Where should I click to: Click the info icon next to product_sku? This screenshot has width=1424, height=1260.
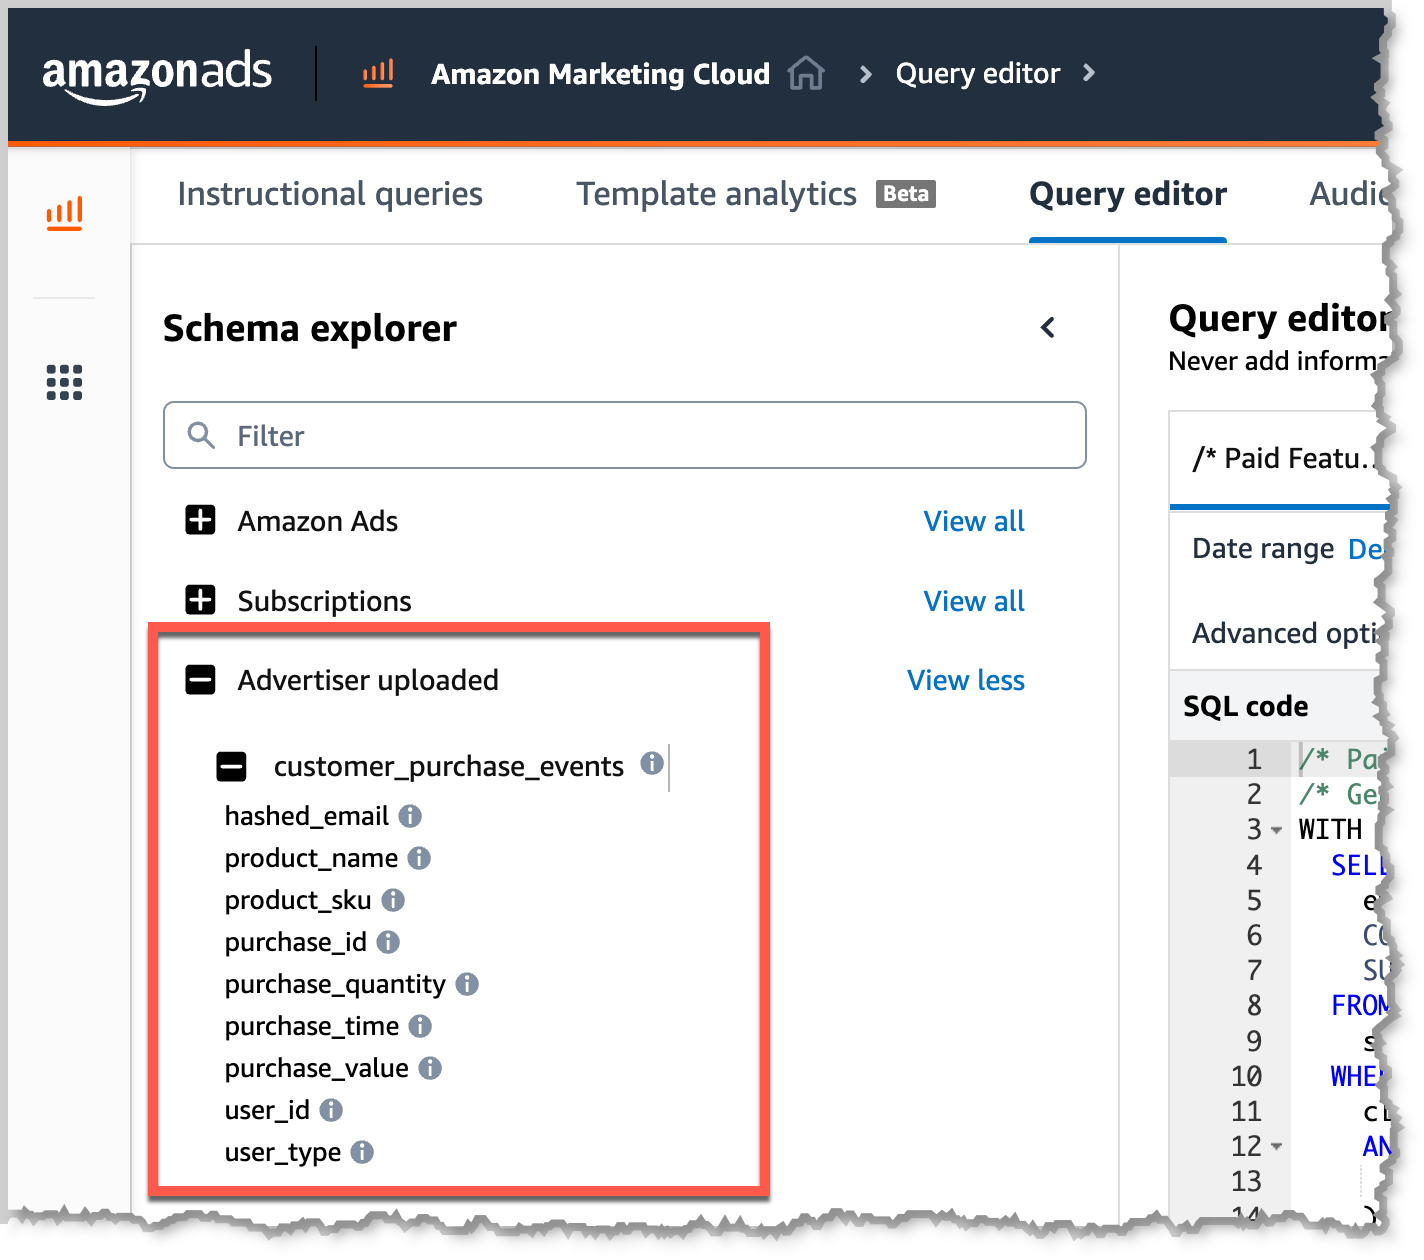pyautogui.click(x=392, y=900)
